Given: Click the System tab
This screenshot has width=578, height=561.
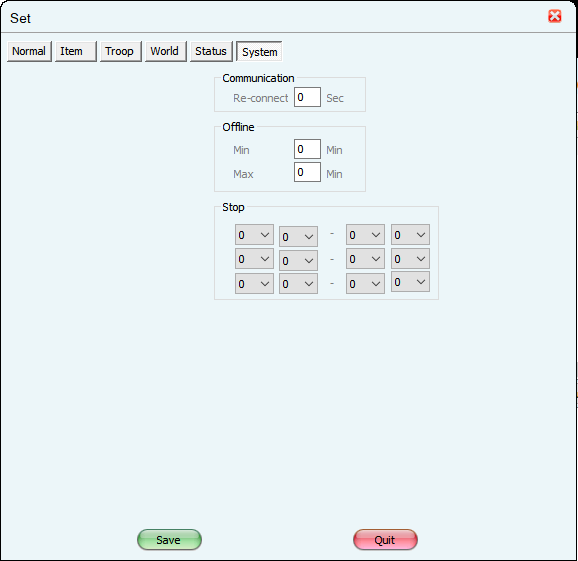Looking at the screenshot, I should click(260, 52).
